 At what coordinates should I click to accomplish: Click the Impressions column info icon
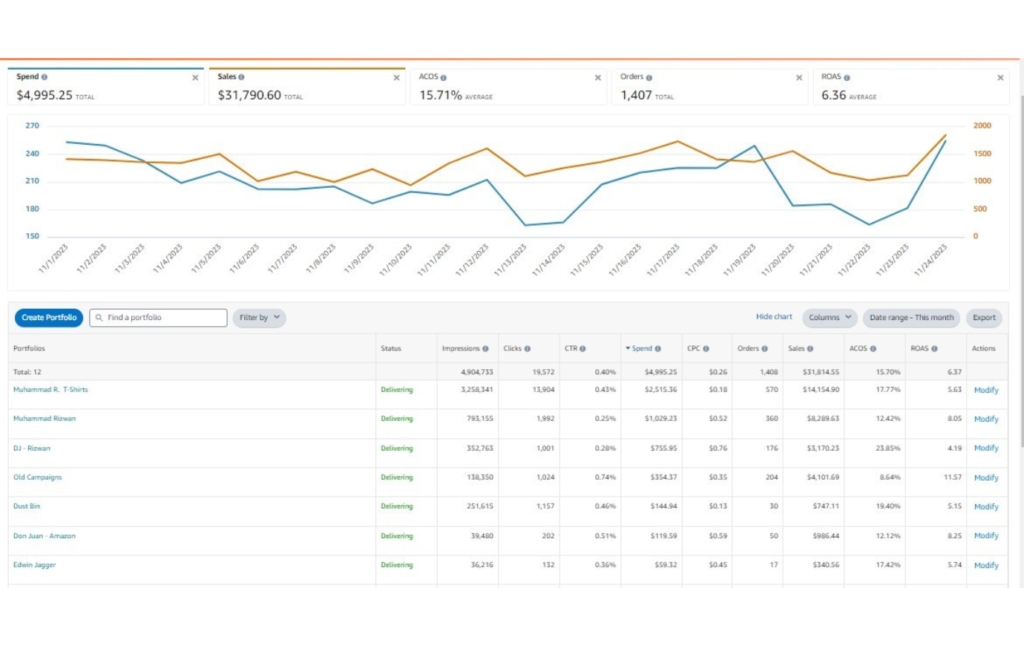(485, 349)
